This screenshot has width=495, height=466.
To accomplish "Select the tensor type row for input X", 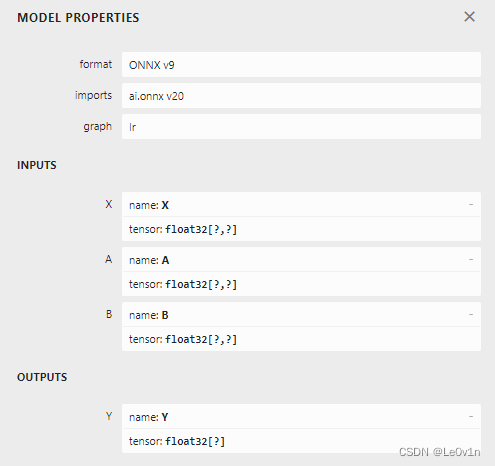I will (301, 229).
